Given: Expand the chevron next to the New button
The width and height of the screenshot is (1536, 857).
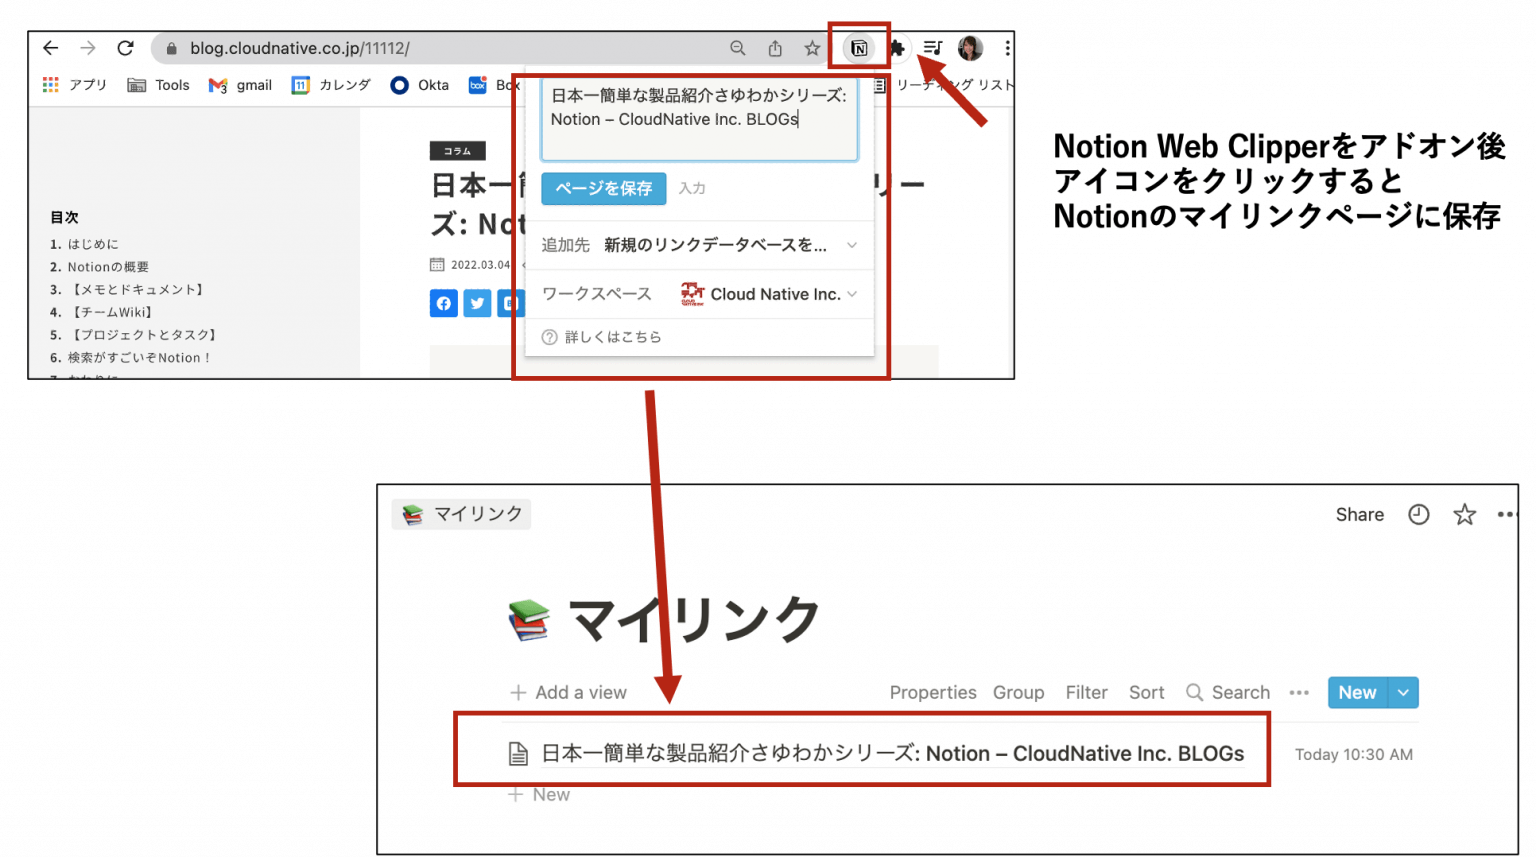Looking at the screenshot, I should coord(1403,692).
